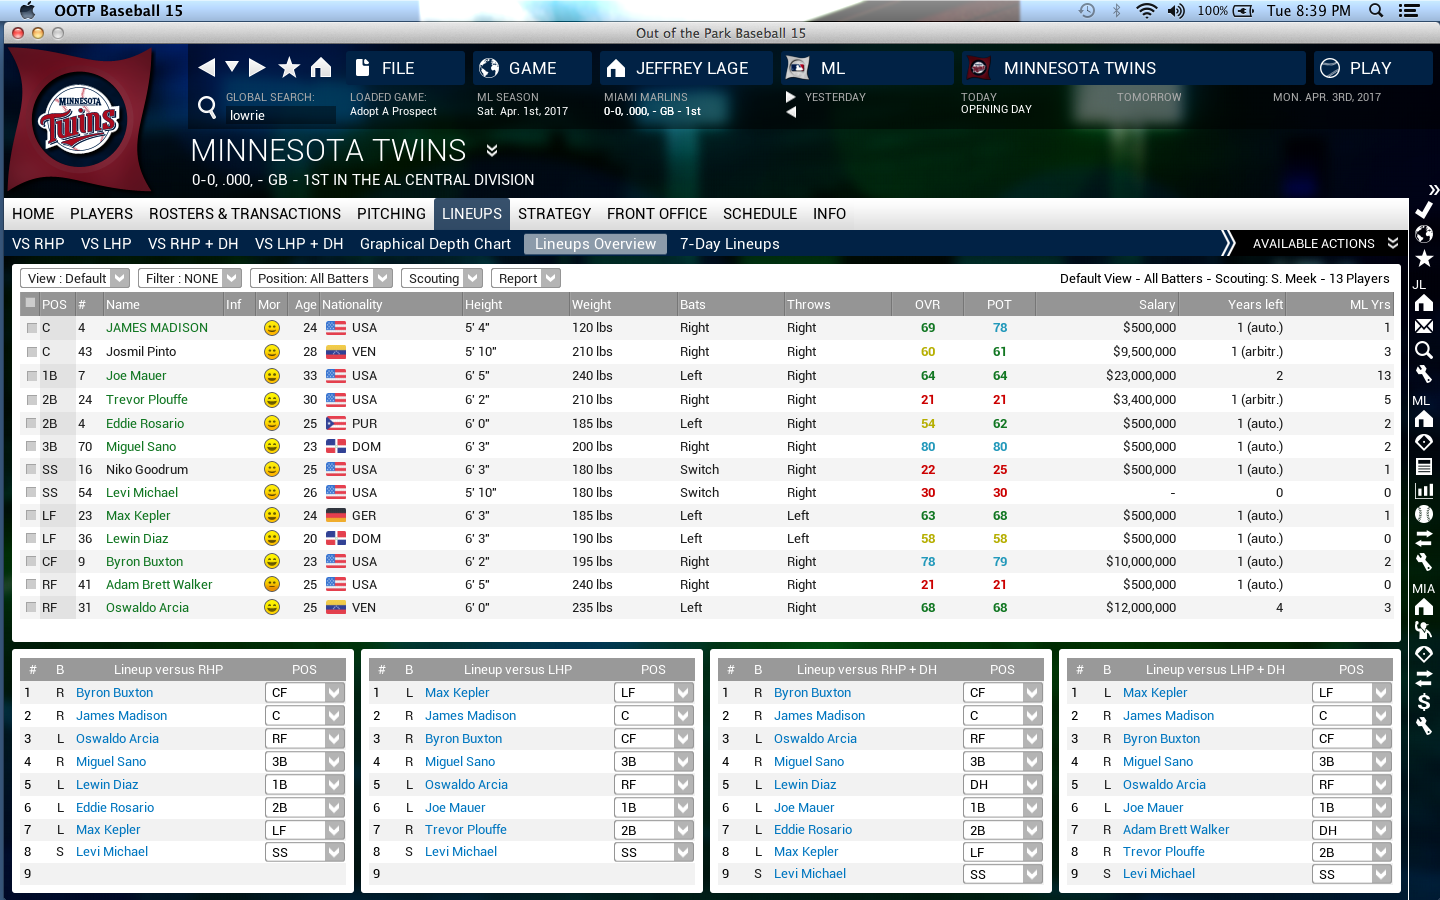The height and width of the screenshot is (900, 1440).
Task: Open the Wi-Fi status menu
Action: click(1146, 11)
